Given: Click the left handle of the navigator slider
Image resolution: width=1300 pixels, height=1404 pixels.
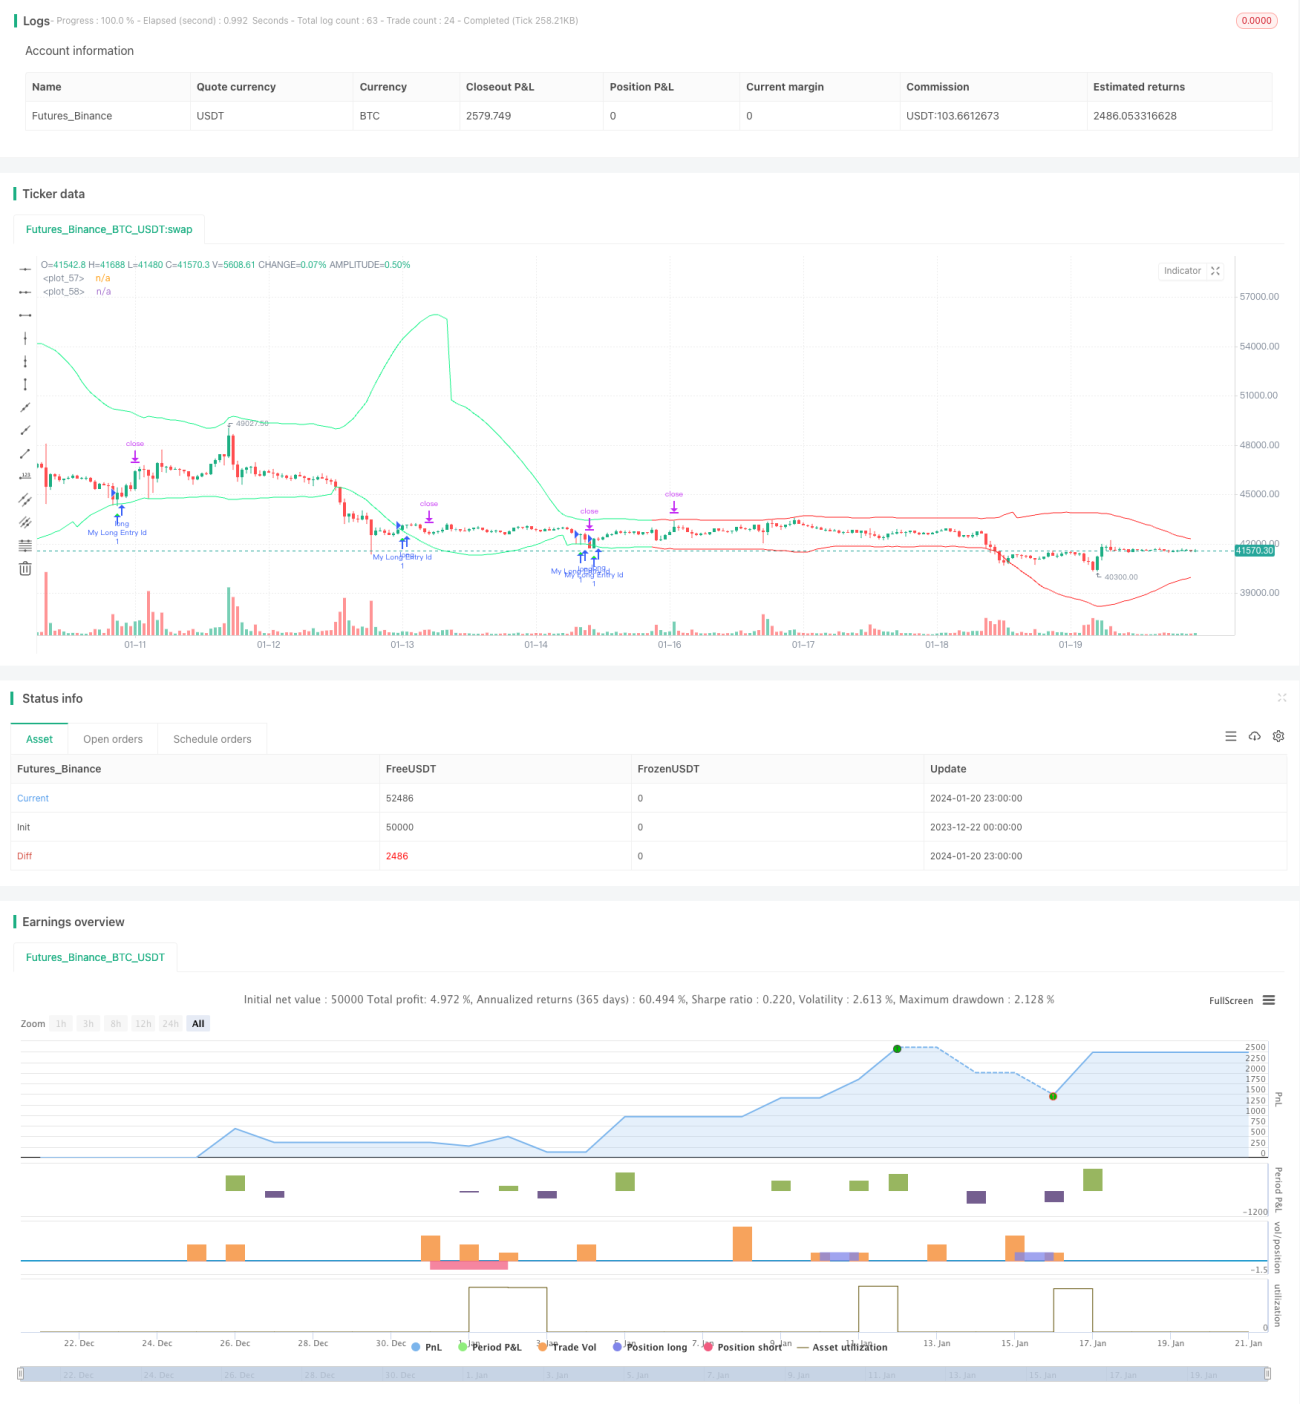Looking at the screenshot, I should [x=21, y=1374].
